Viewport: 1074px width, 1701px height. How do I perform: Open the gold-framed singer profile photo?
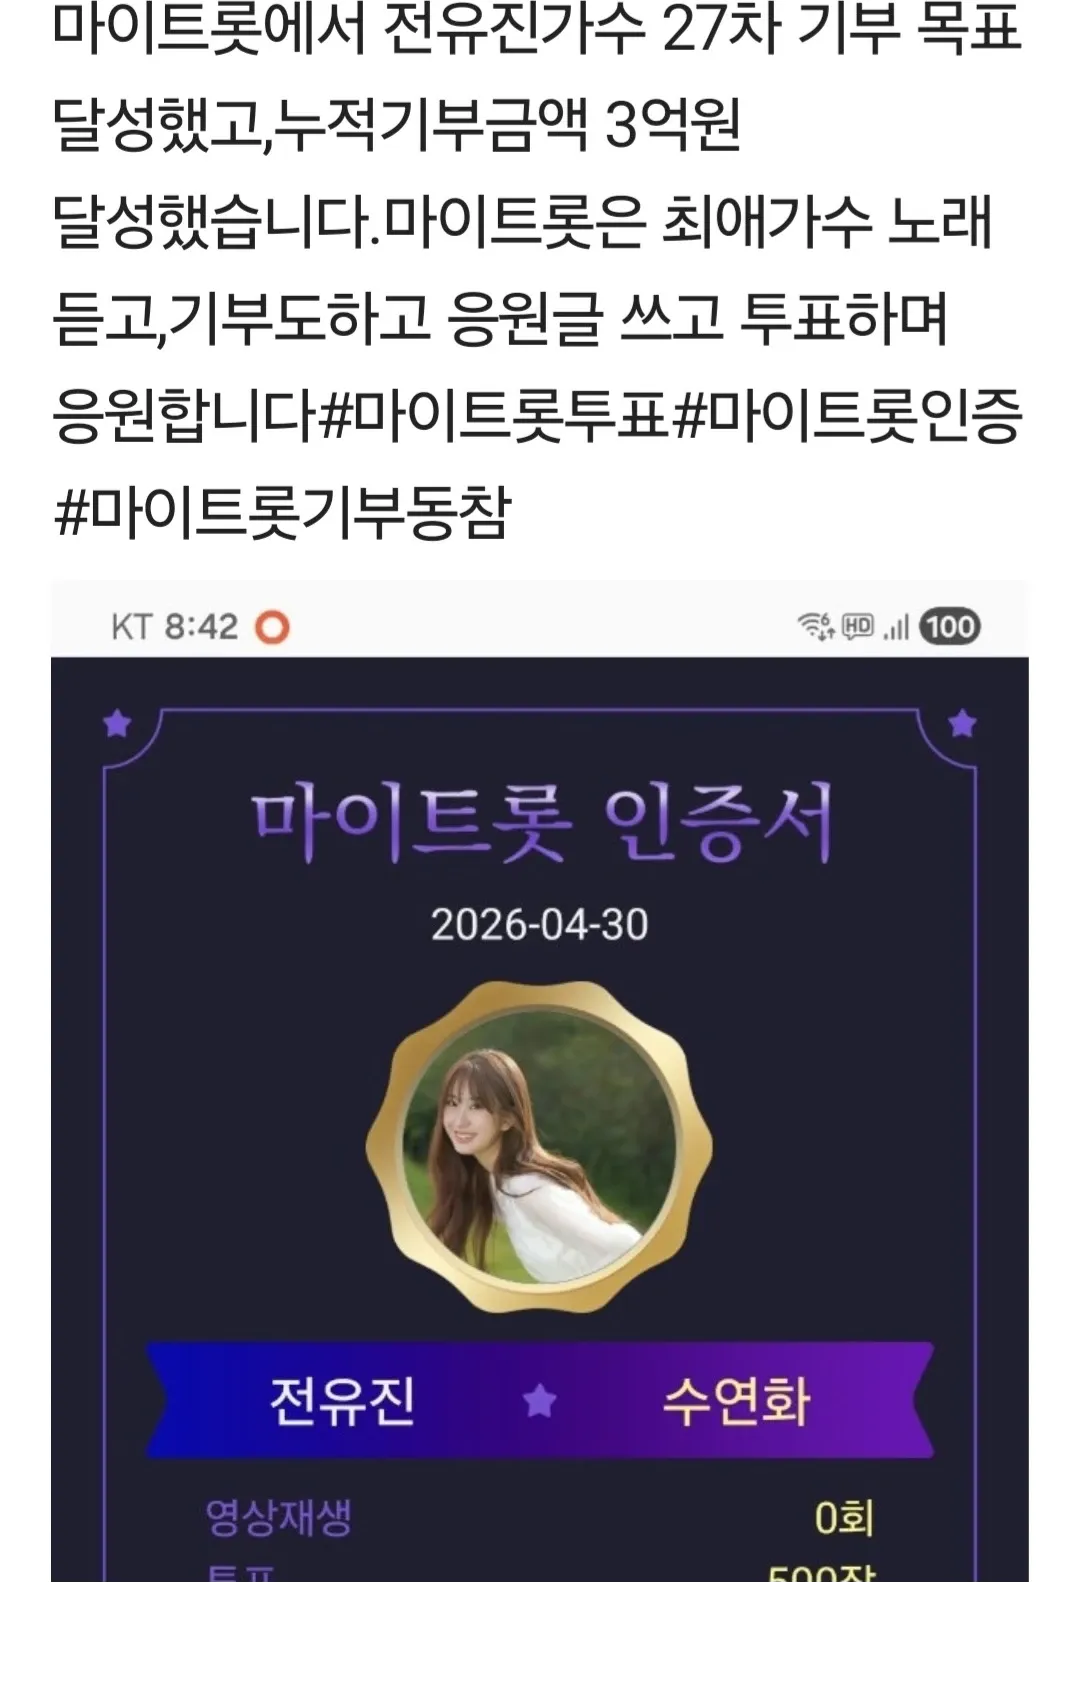(x=539, y=1147)
